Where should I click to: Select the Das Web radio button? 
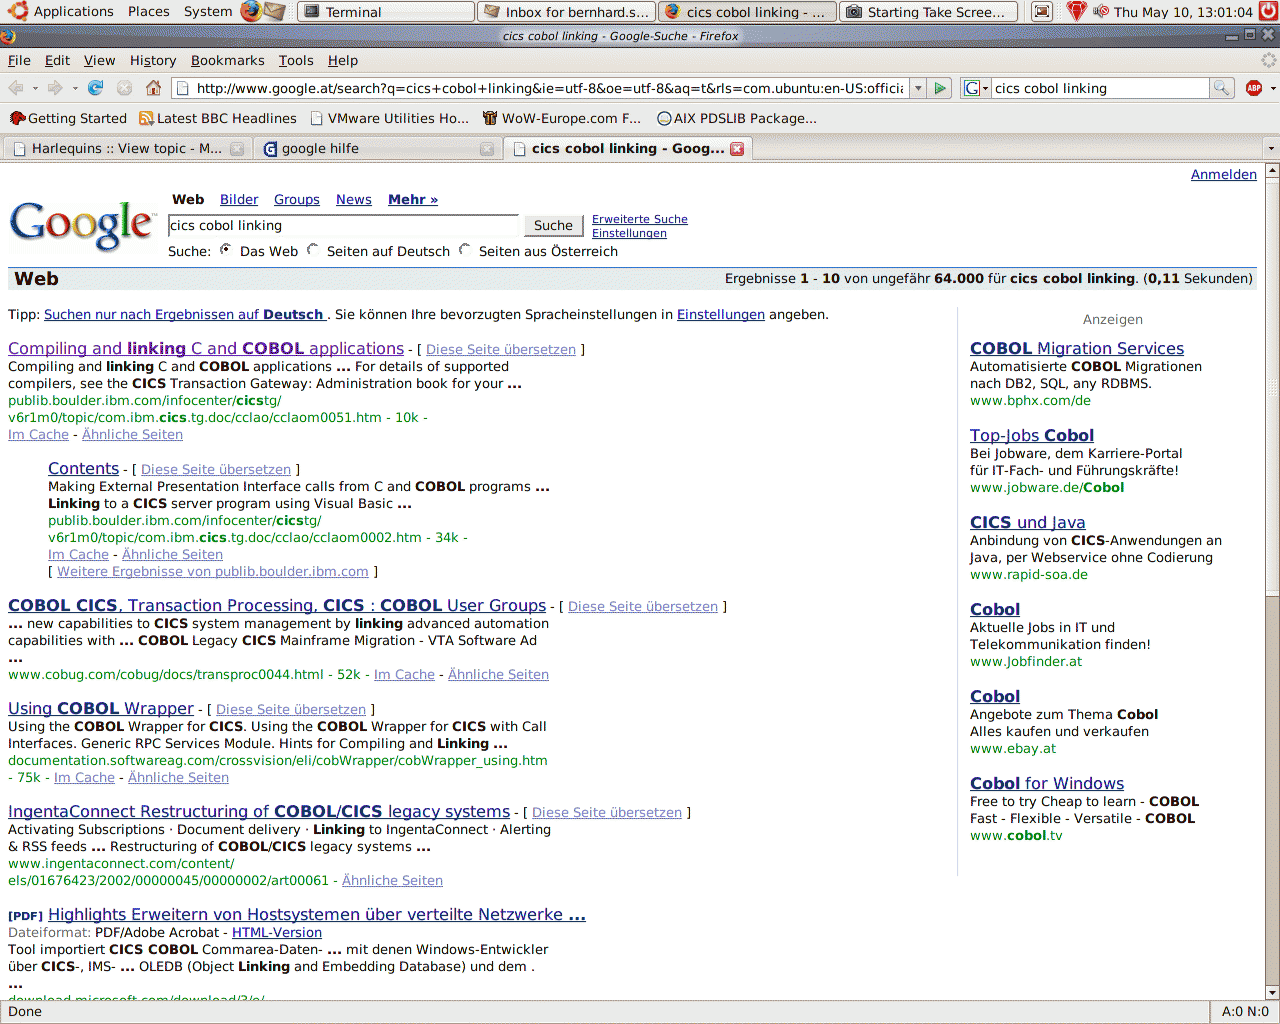[x=226, y=250]
